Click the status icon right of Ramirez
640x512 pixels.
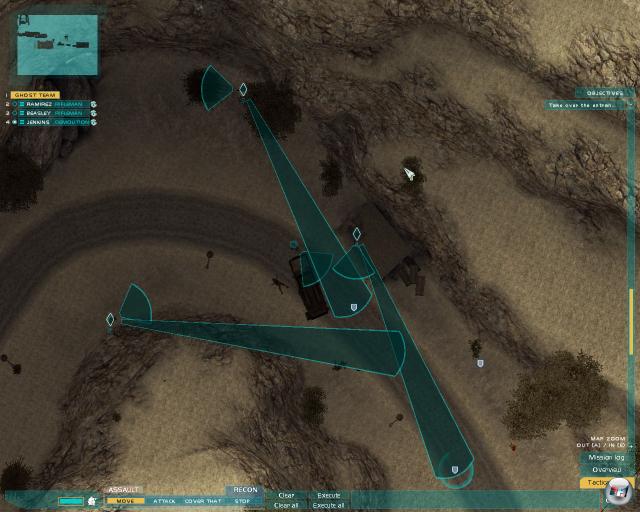pos(93,104)
